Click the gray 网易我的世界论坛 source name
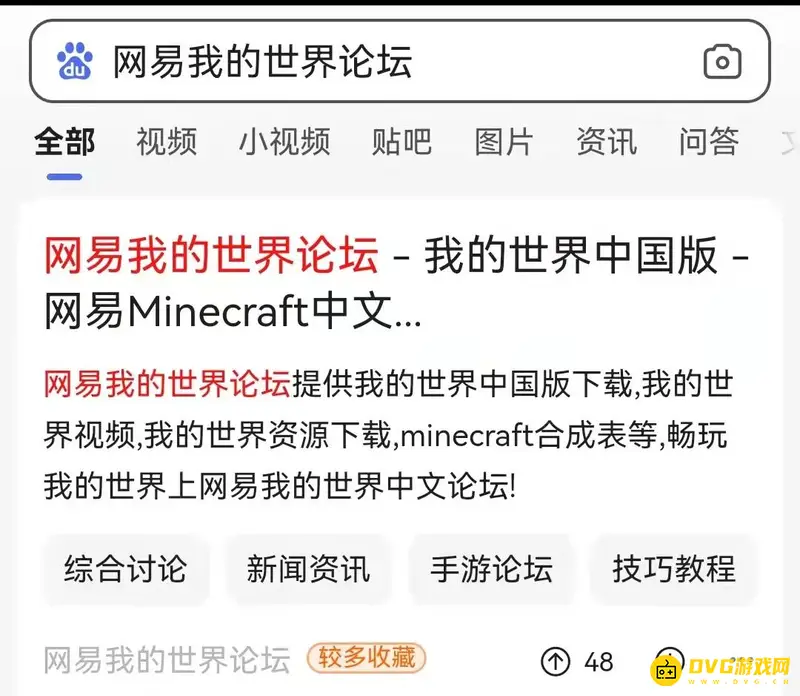This screenshot has height=696, width=800. click(167, 660)
